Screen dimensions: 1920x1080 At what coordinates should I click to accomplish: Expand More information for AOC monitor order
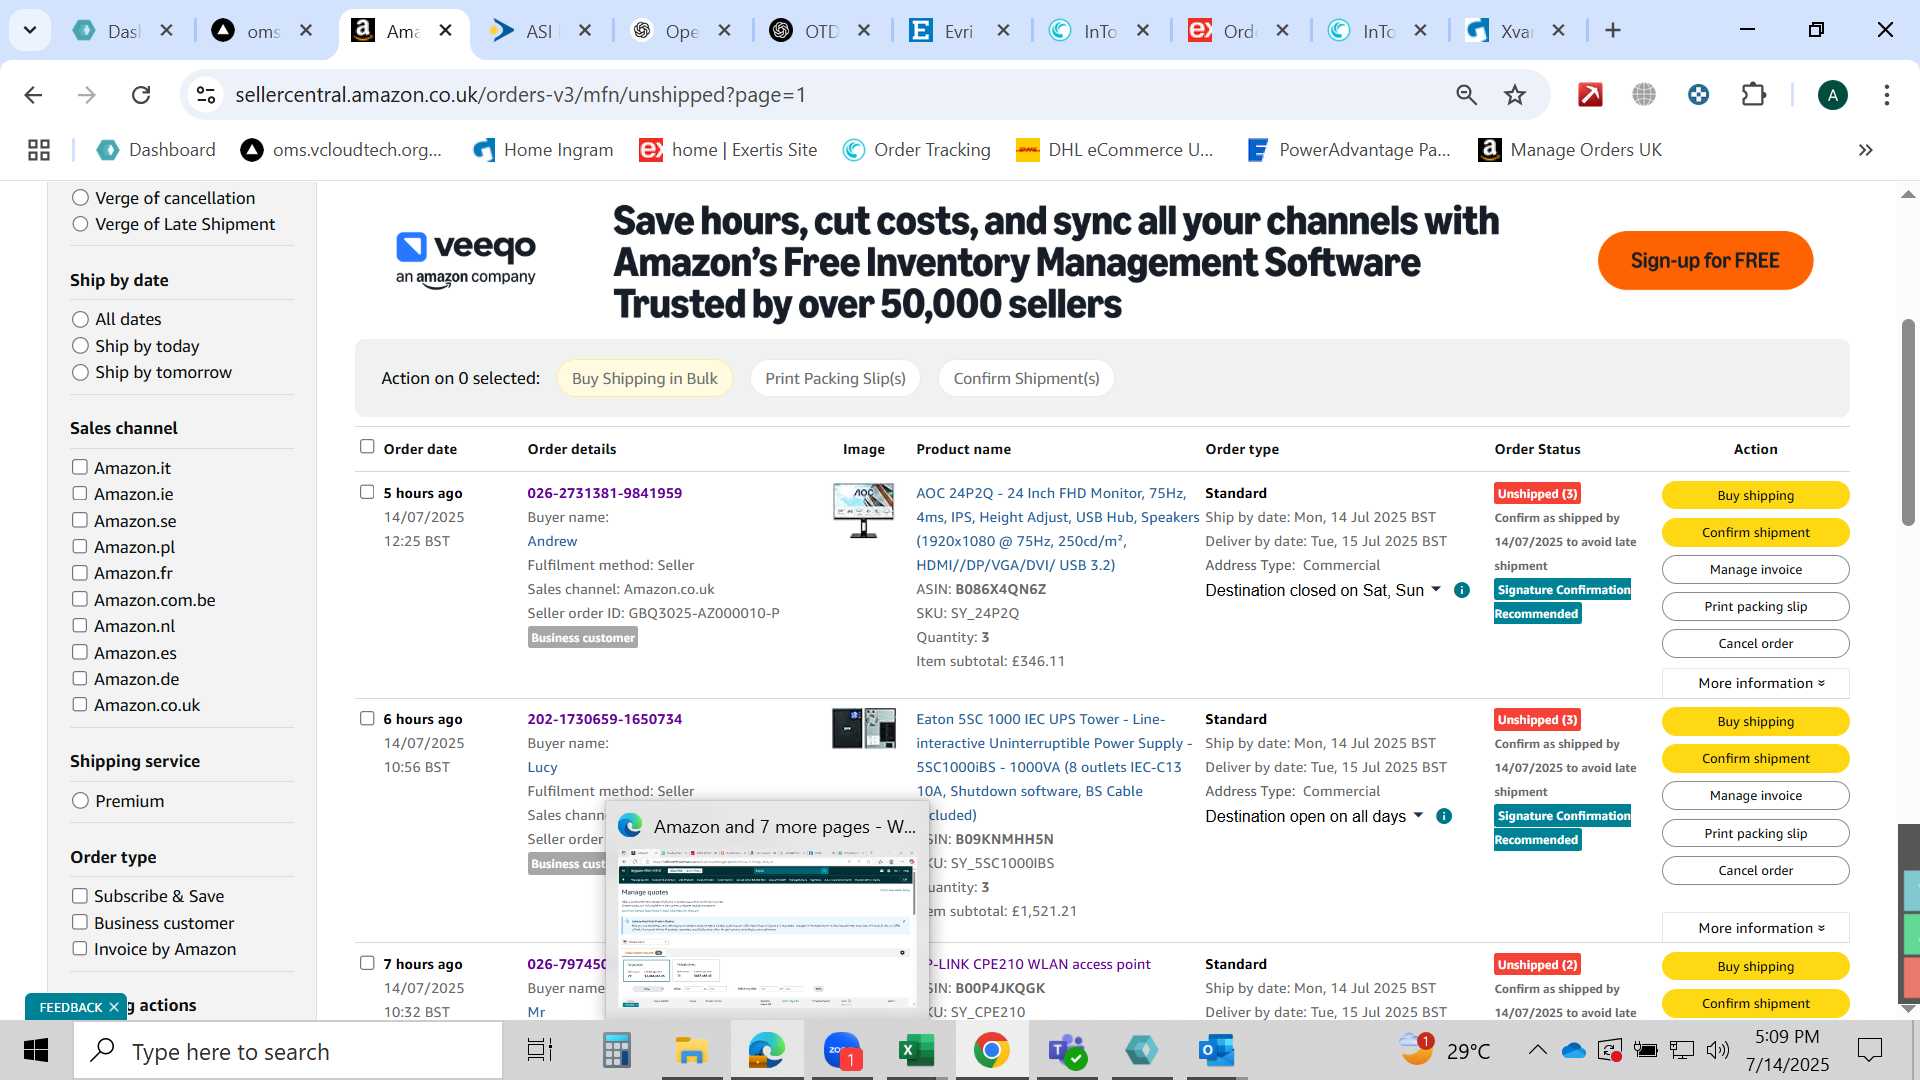click(x=1755, y=683)
